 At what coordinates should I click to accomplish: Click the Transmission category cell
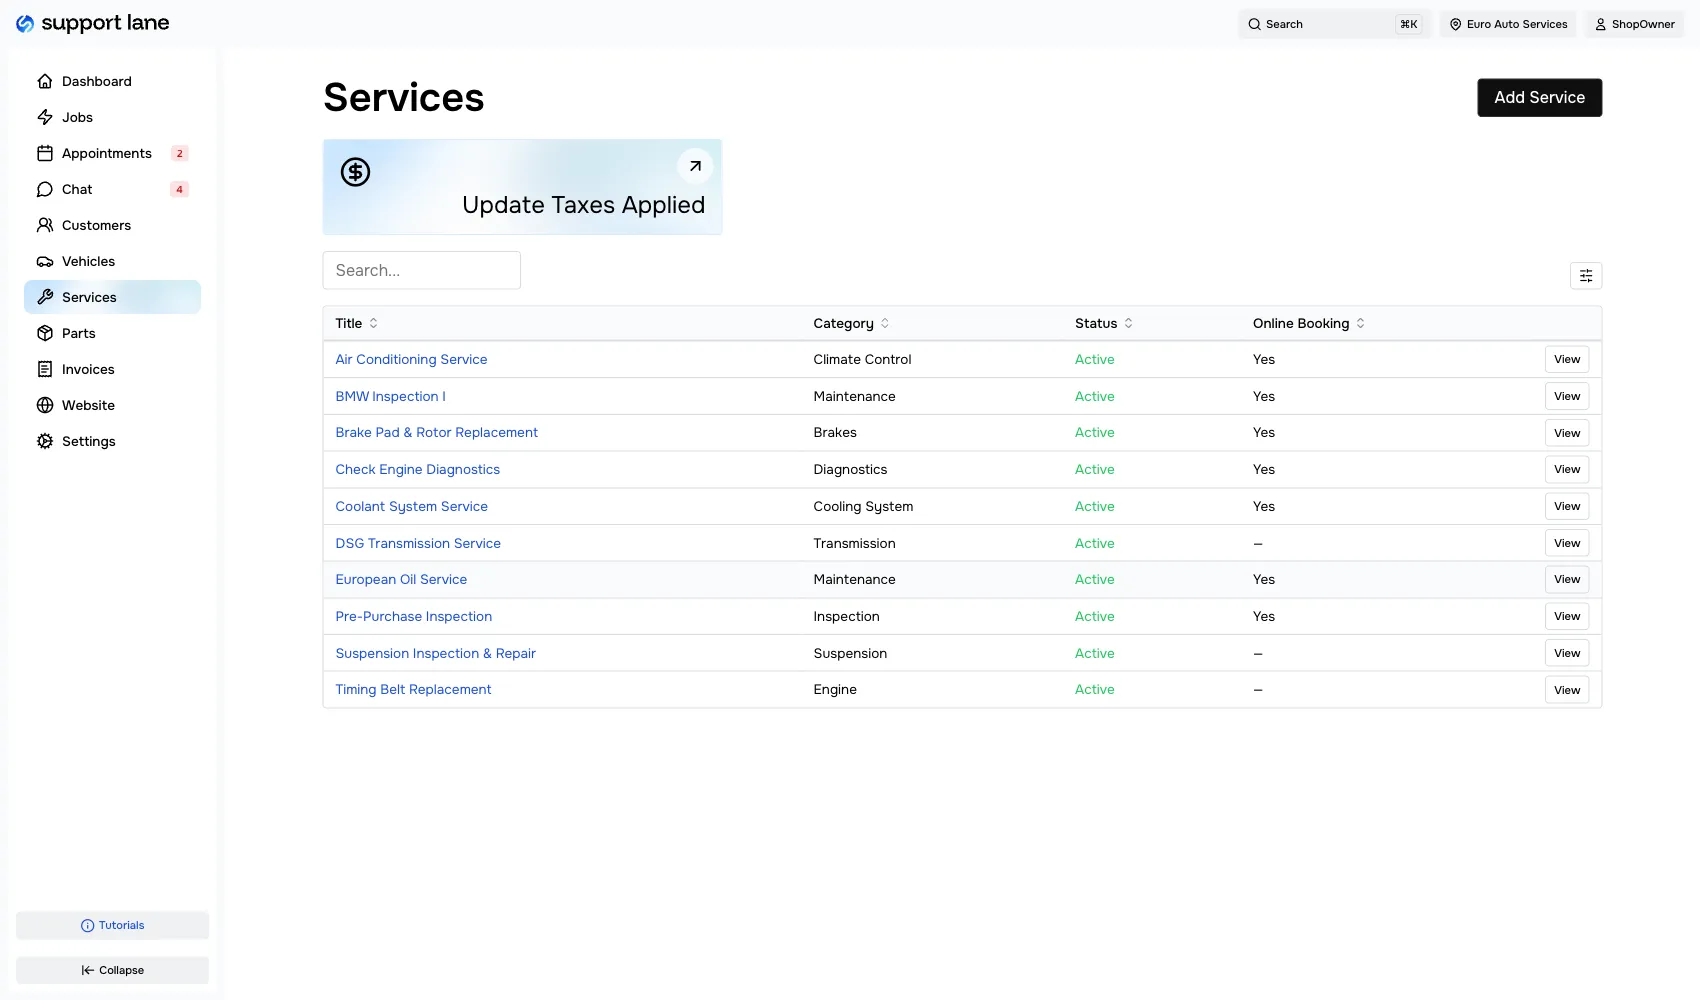(854, 543)
